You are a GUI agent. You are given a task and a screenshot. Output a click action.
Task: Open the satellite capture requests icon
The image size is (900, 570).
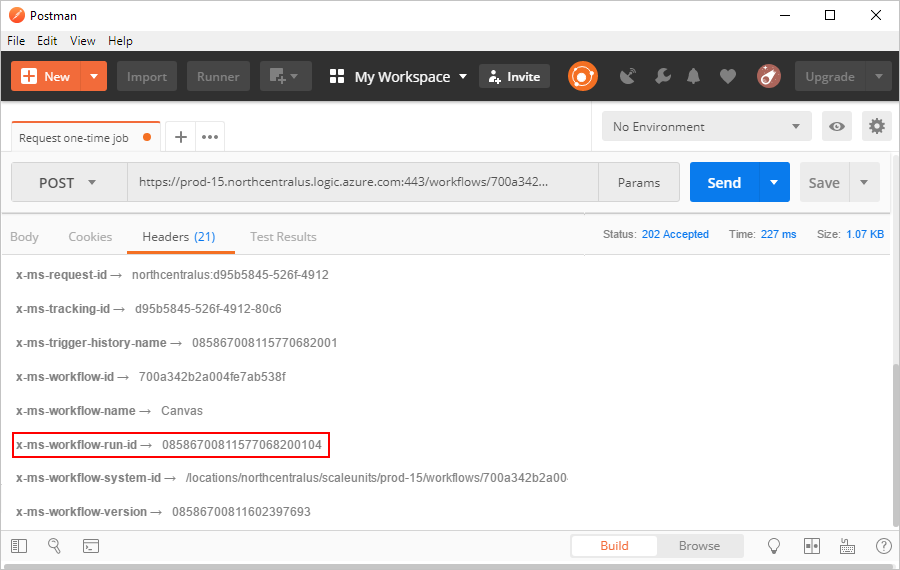point(628,76)
